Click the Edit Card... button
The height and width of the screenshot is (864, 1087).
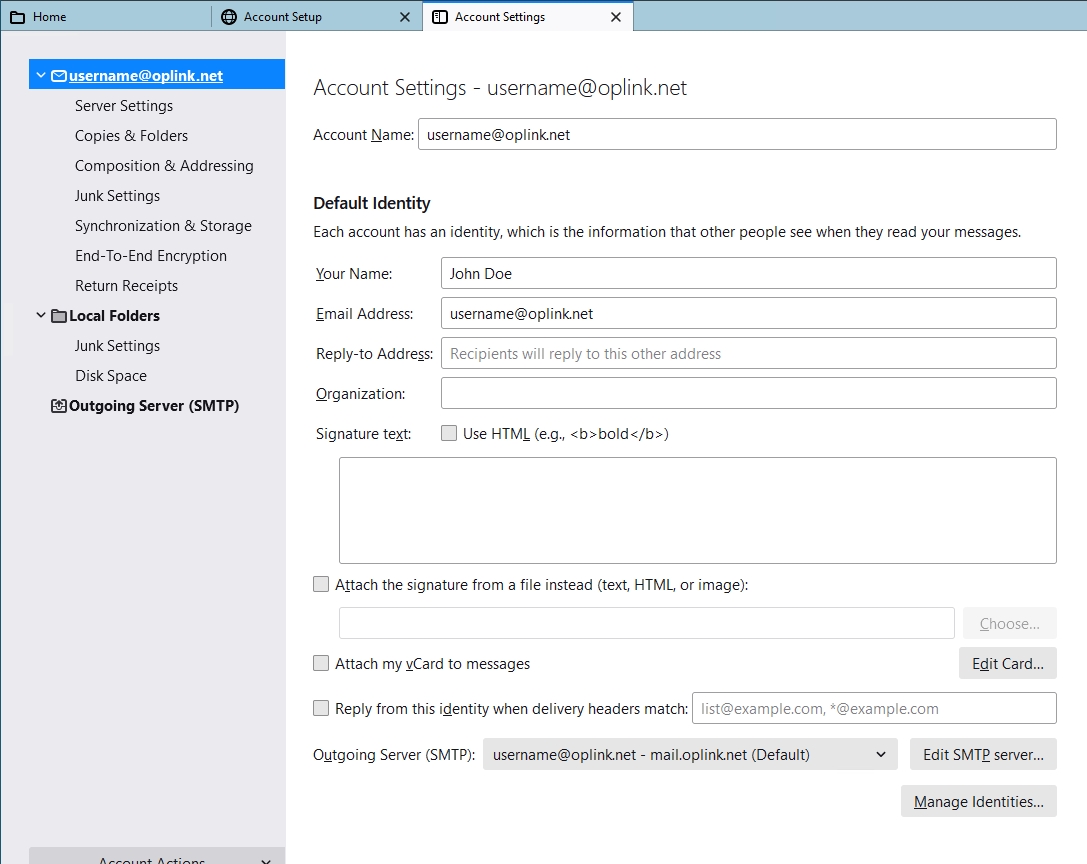[x=1007, y=664]
